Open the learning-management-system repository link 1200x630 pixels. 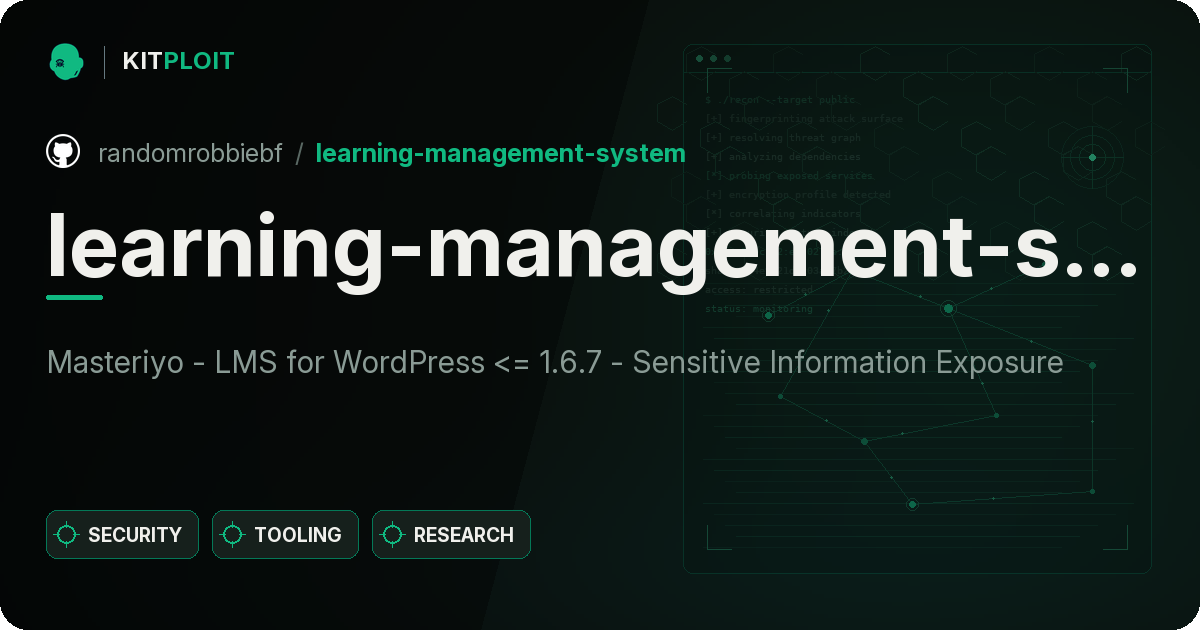(500, 153)
